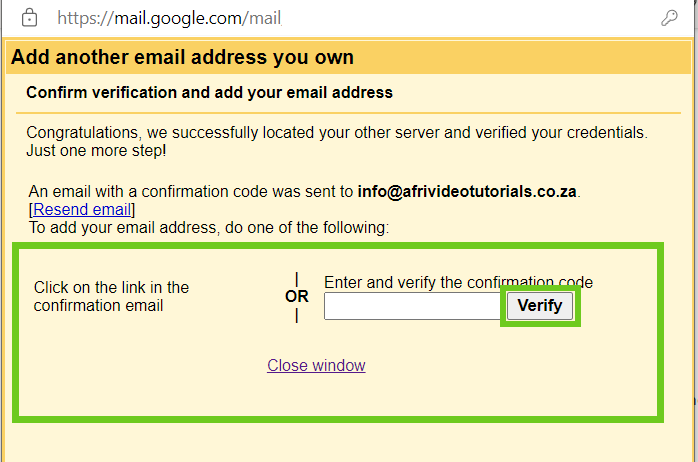698x462 pixels.
Task: Click the key saved-password icon
Action: [670, 17]
